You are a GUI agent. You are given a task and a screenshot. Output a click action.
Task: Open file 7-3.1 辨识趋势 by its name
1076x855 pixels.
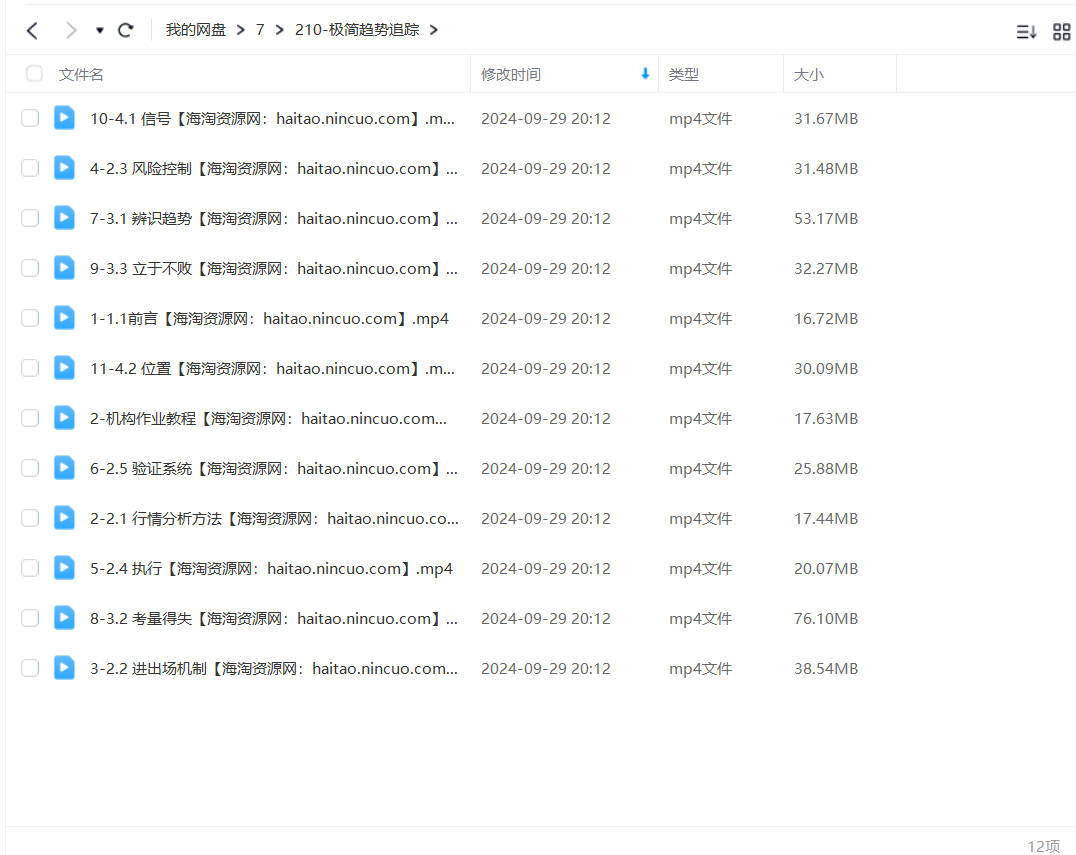point(274,218)
